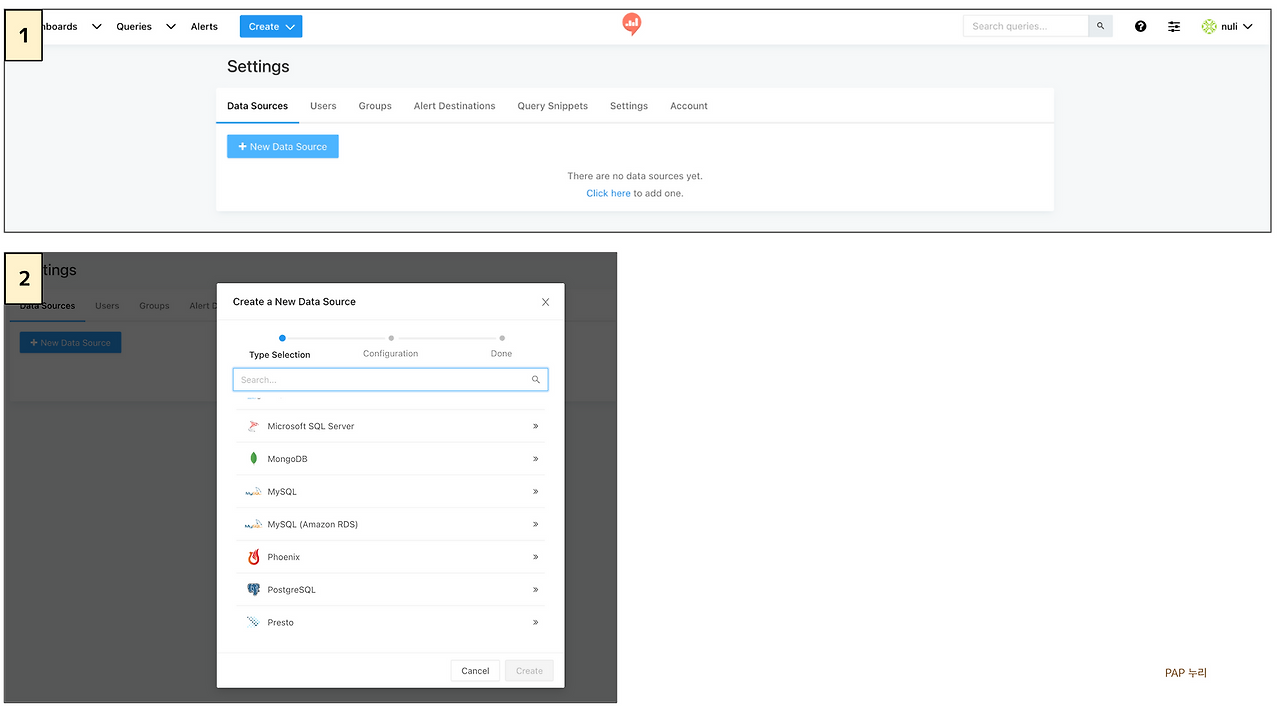Click chevron arrow on MongoDB row
Screen dimensions: 1280x706
536,459
